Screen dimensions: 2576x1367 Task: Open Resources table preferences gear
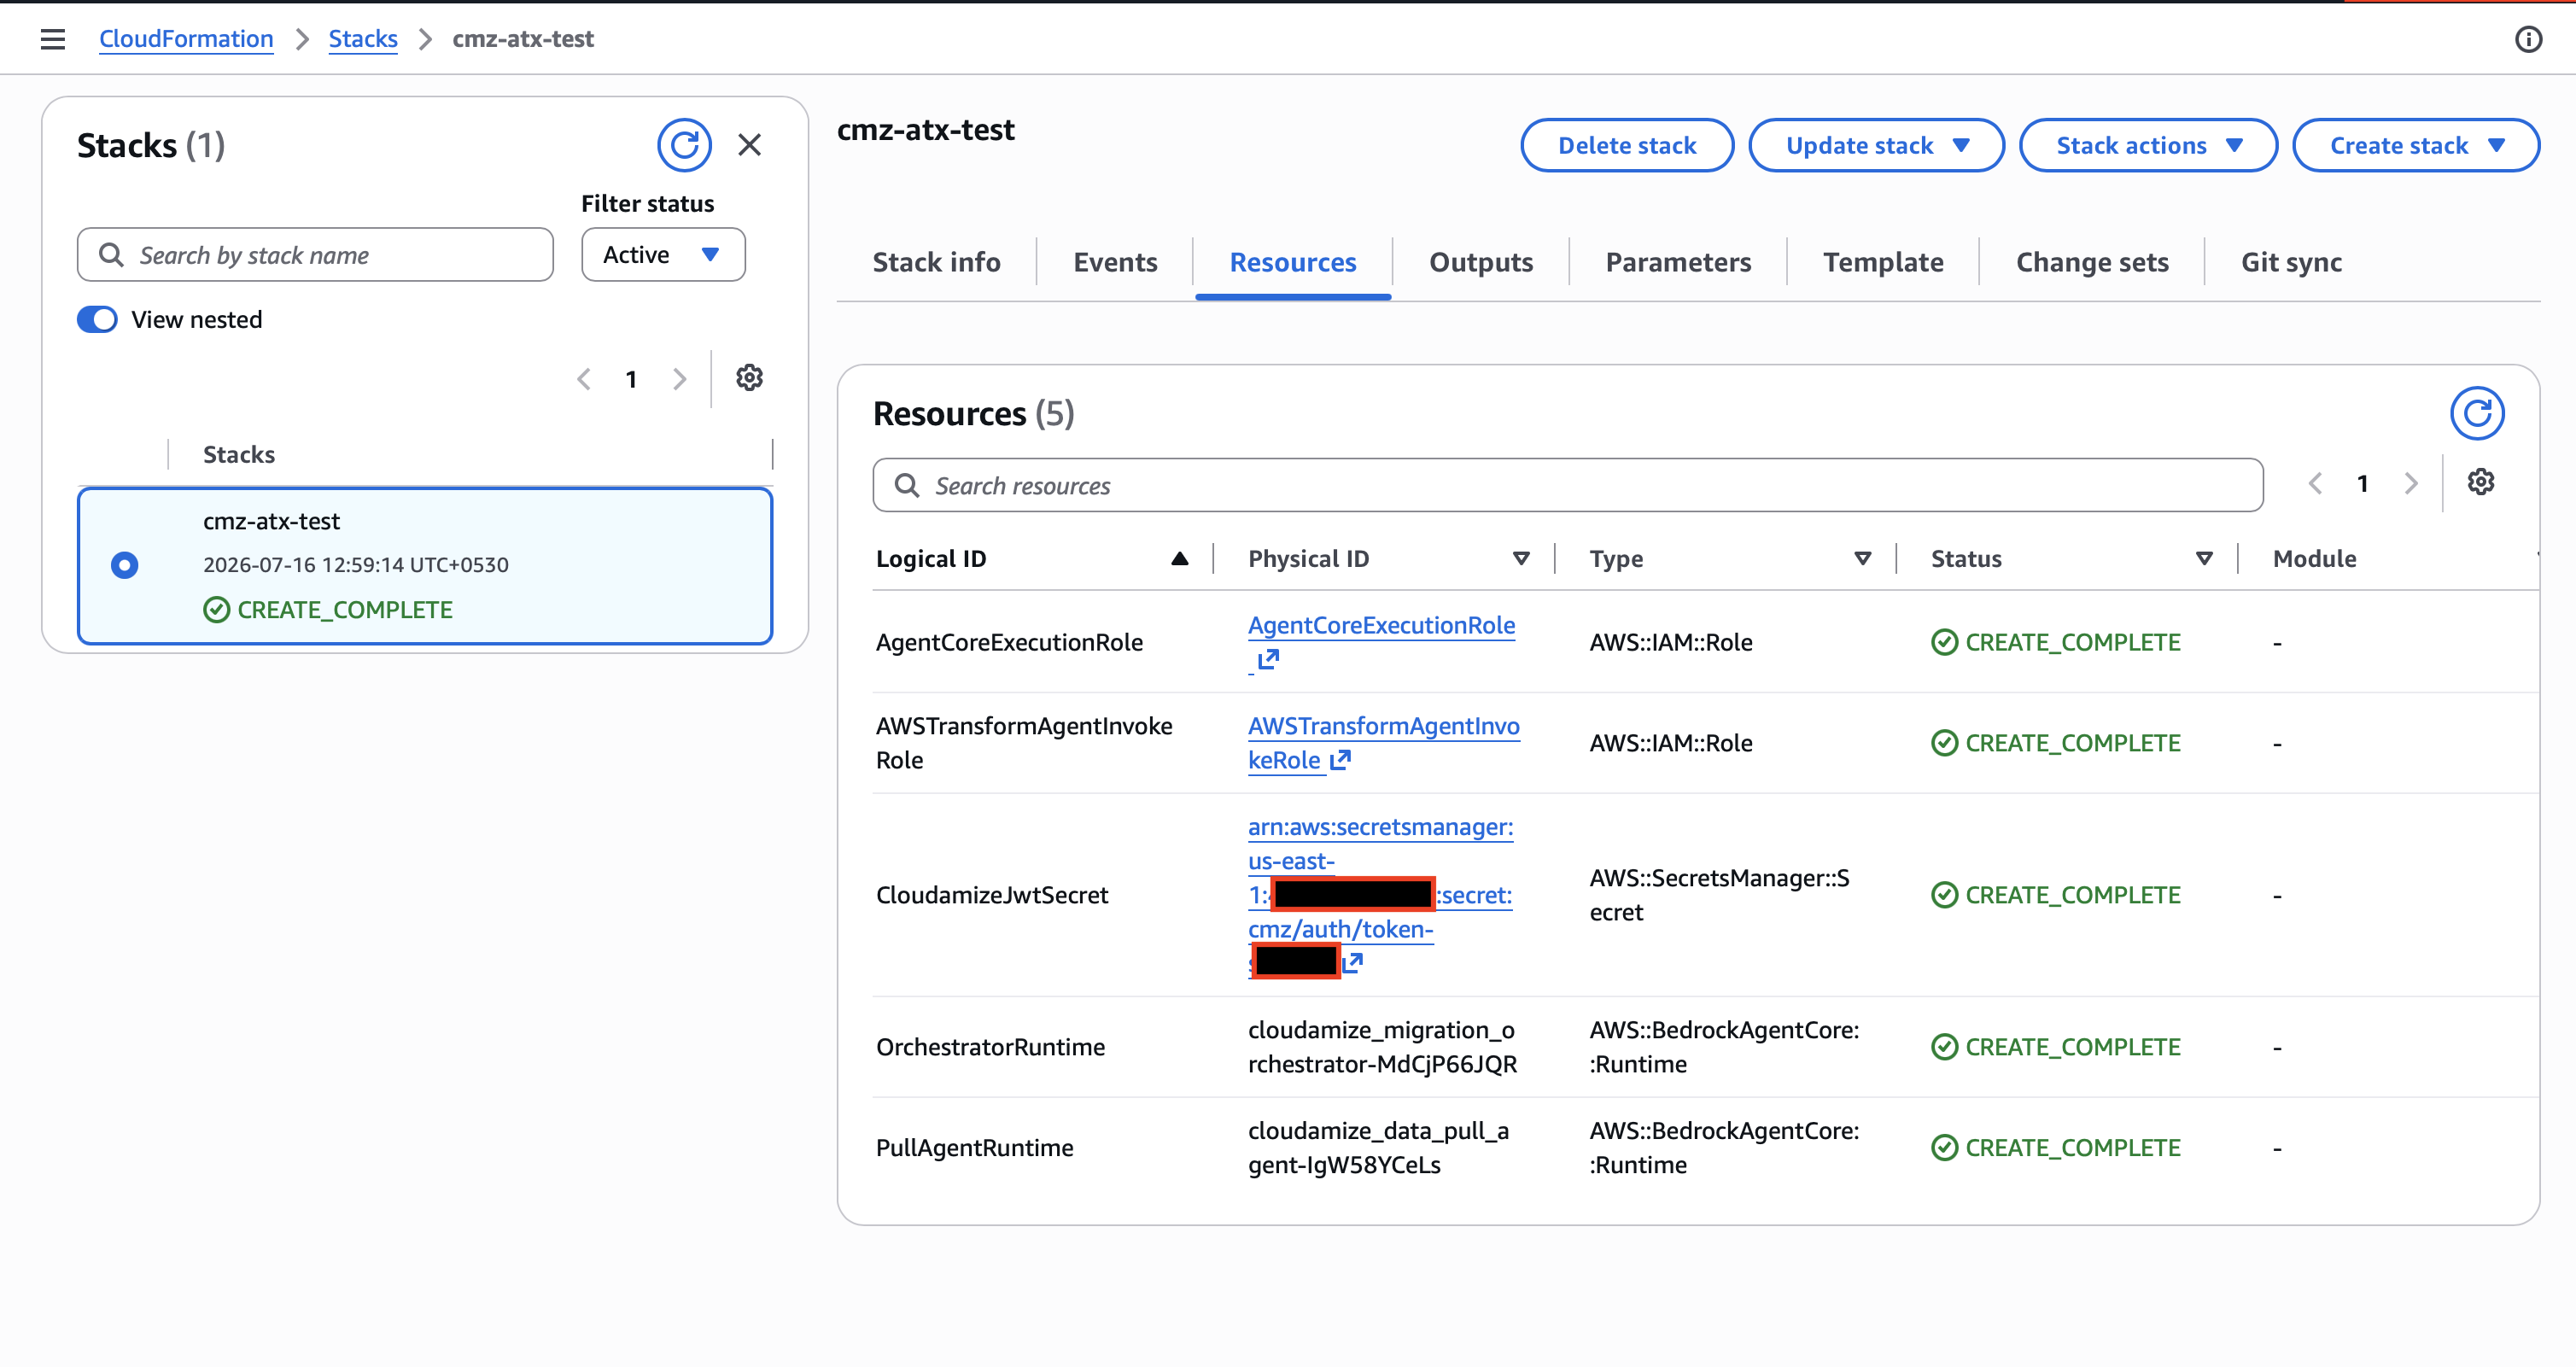(2481, 483)
